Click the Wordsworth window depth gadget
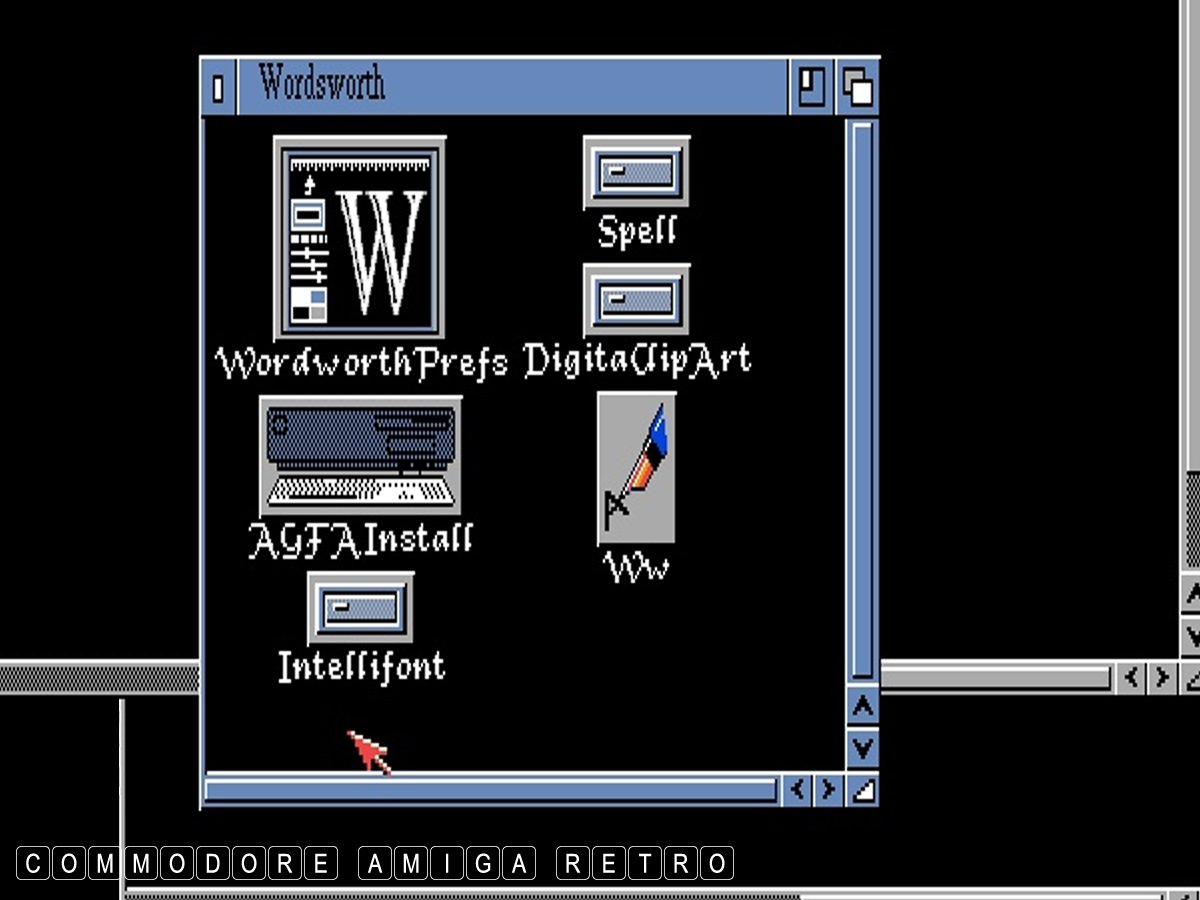 pos(857,88)
